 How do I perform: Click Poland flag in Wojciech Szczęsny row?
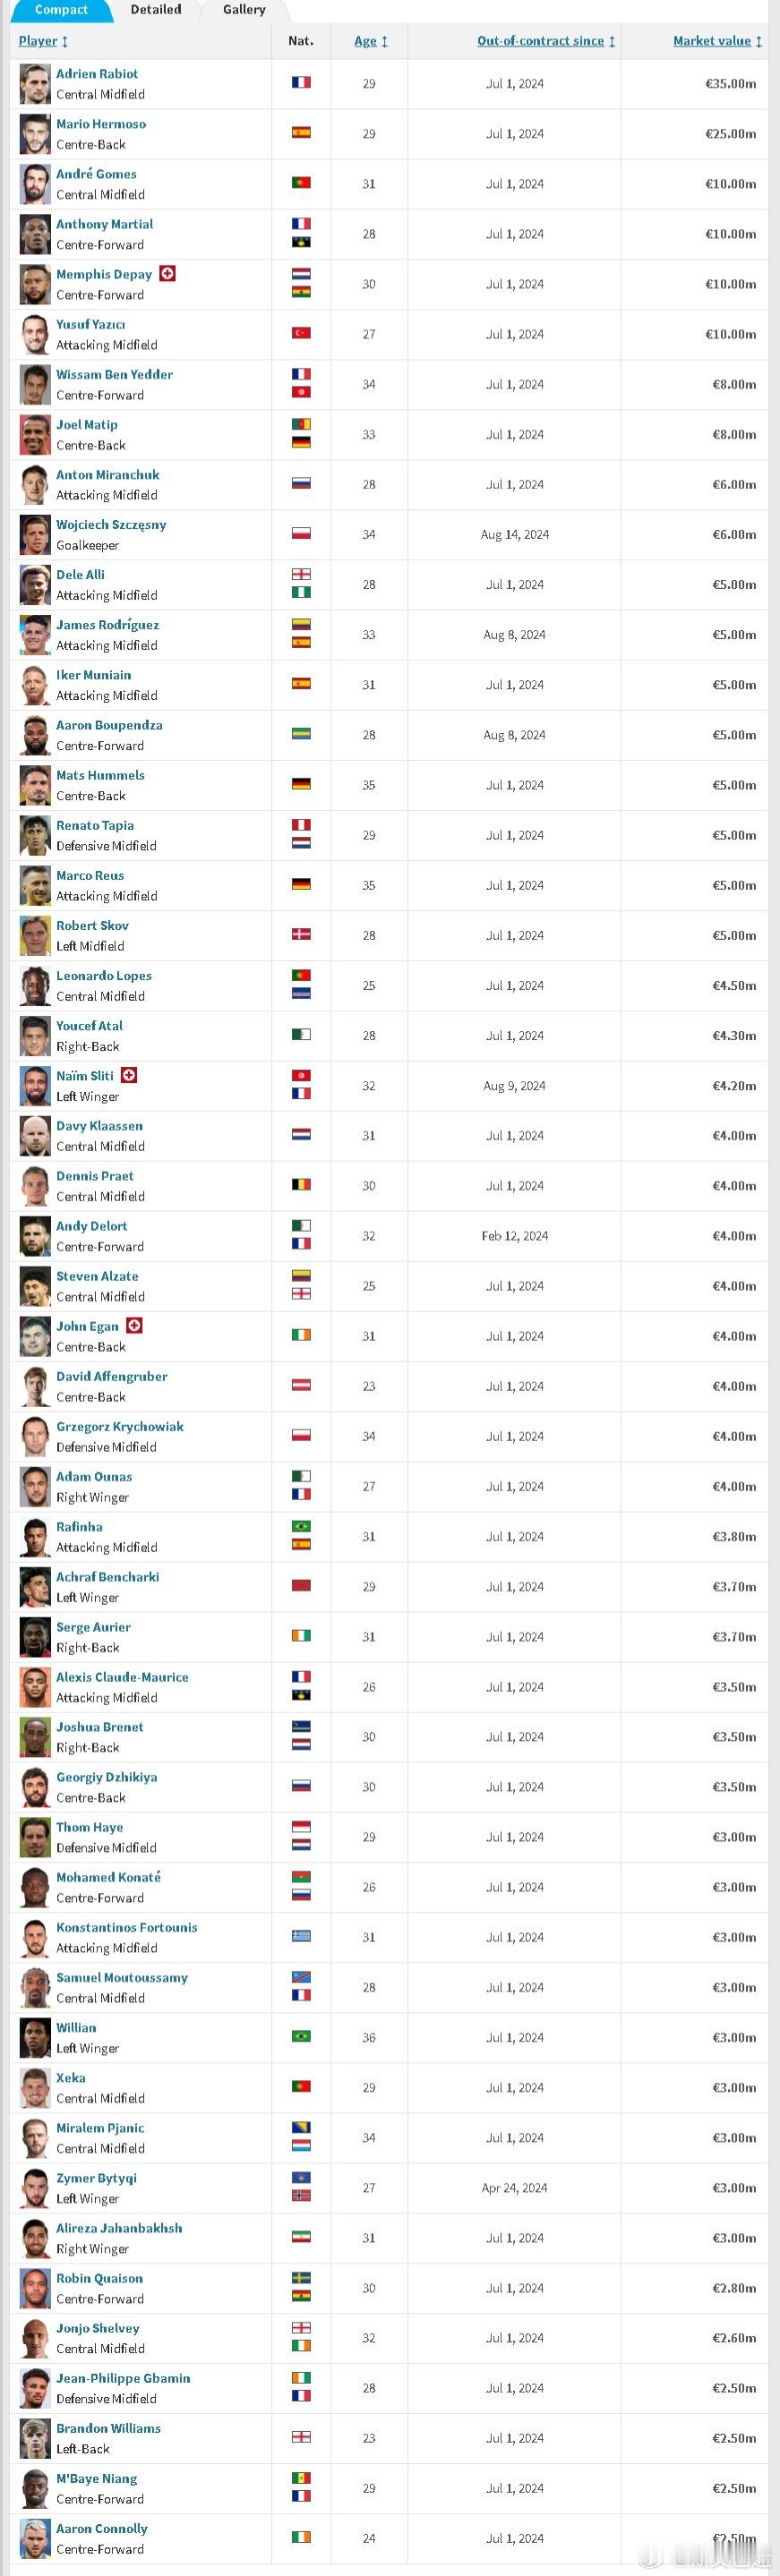click(301, 533)
